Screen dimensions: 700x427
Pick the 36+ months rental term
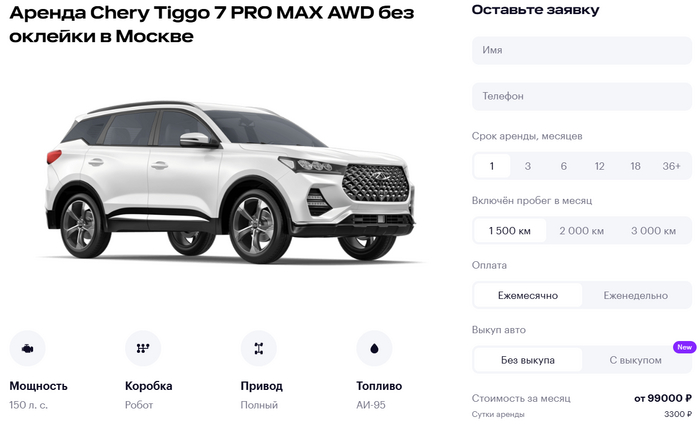point(671,166)
